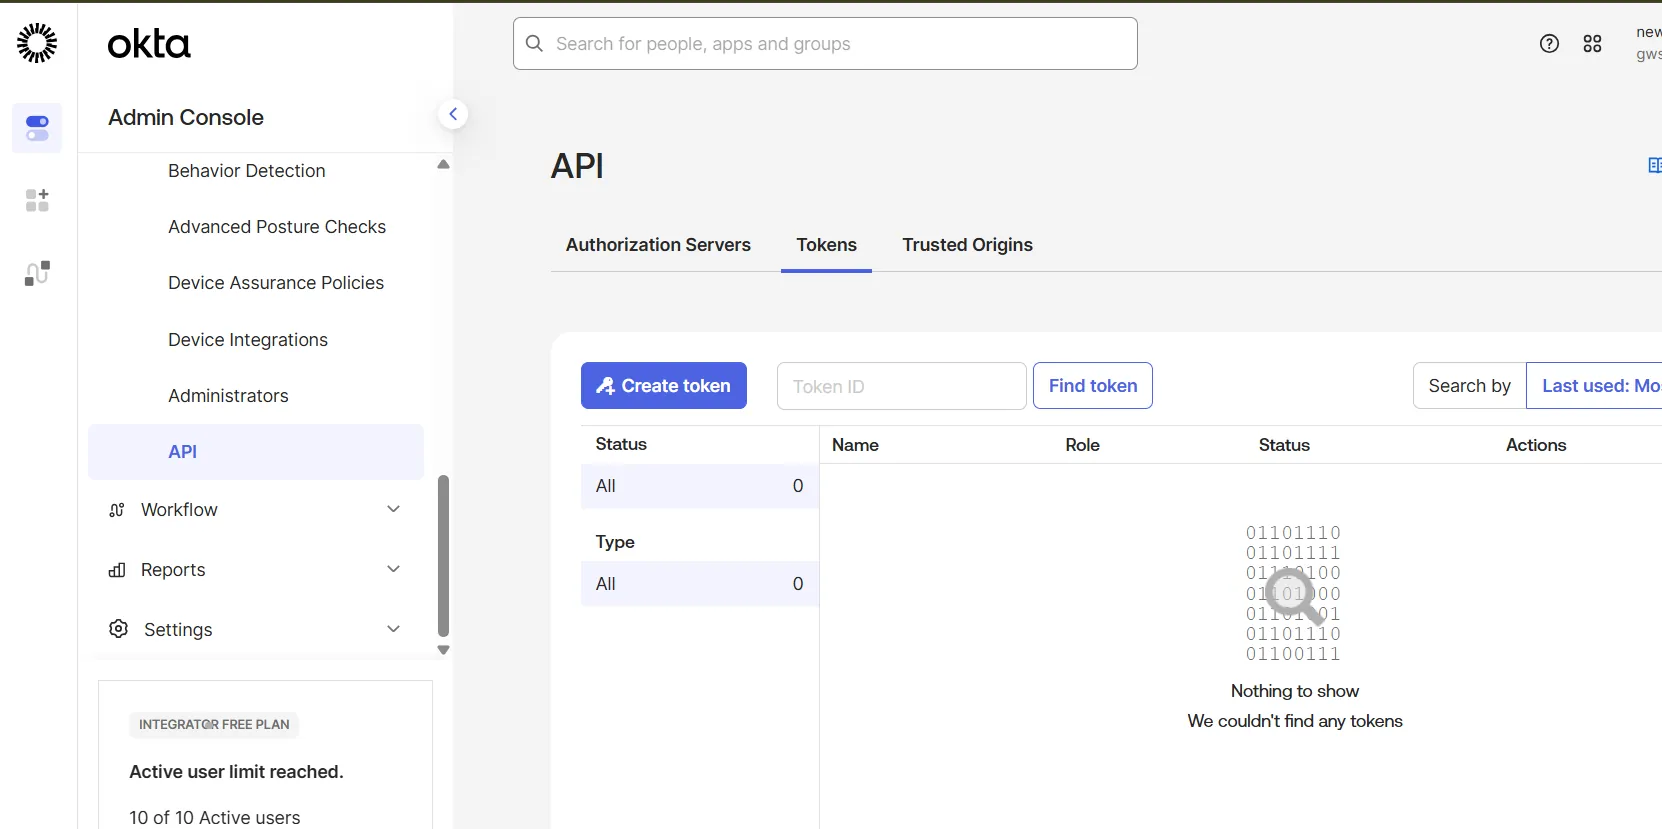The image size is (1662, 829).
Task: Open the Last used filter dropdown
Action: point(1594,386)
